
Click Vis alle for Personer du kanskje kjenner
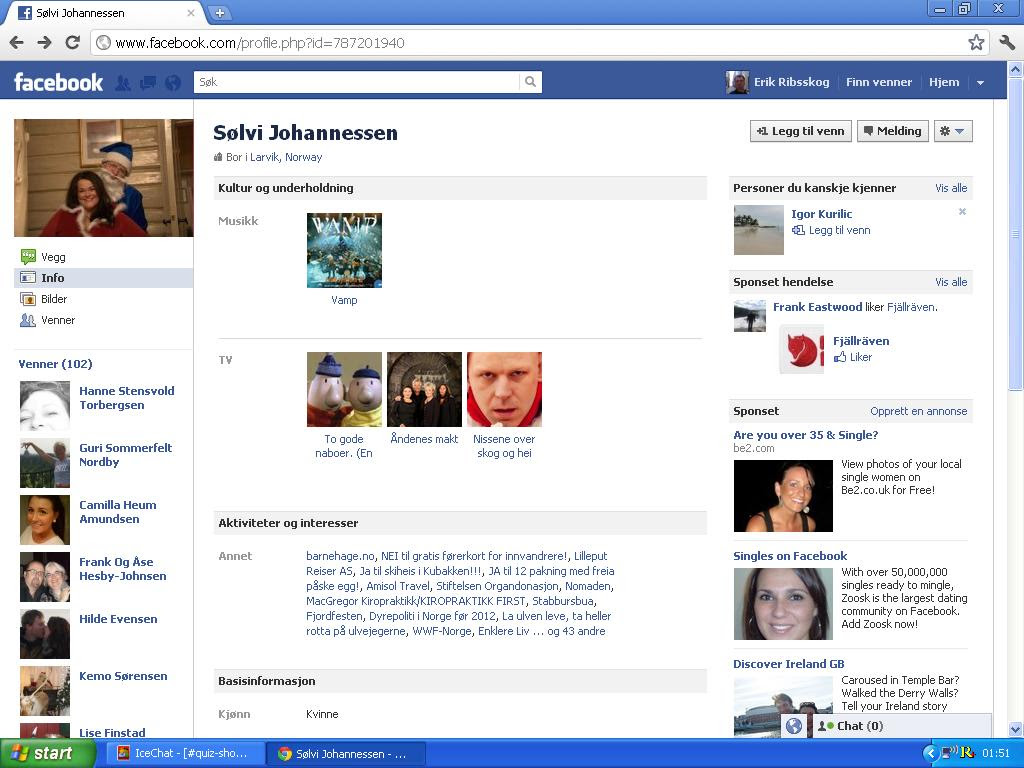coord(951,188)
